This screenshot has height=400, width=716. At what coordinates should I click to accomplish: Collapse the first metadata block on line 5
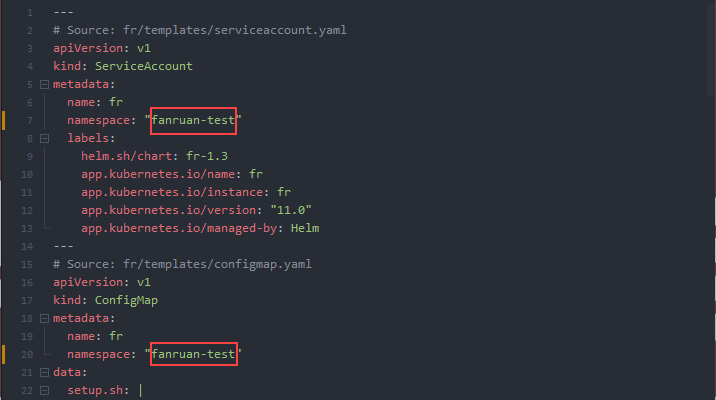coord(44,84)
